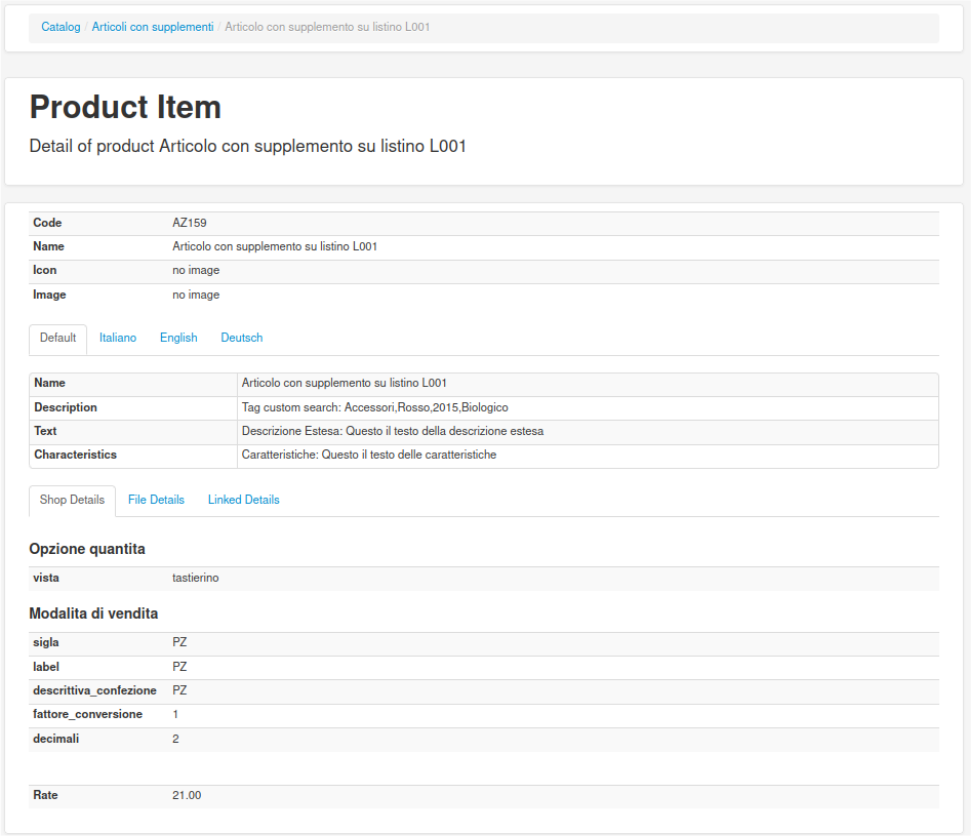Click the Icon row no image value
Image resolution: width=972 pixels, height=836 pixels.
pos(196,270)
